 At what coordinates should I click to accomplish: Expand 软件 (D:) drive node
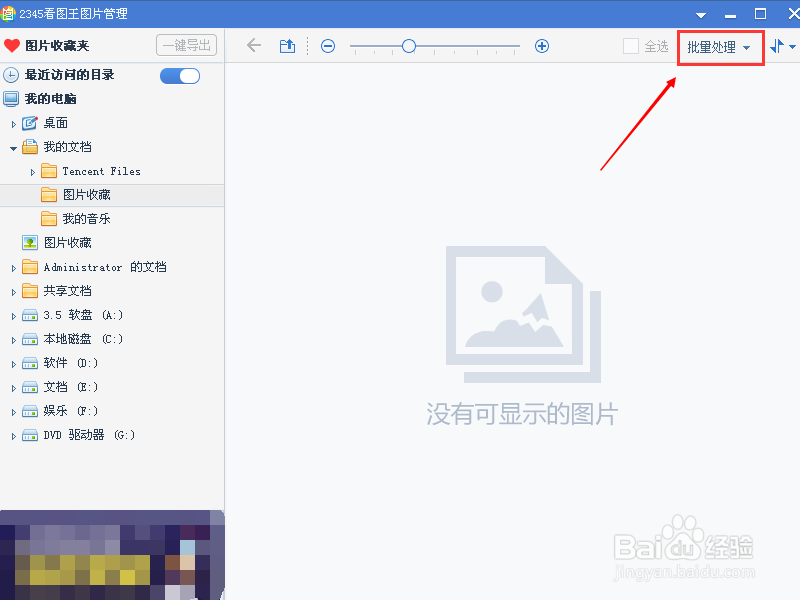[13, 364]
